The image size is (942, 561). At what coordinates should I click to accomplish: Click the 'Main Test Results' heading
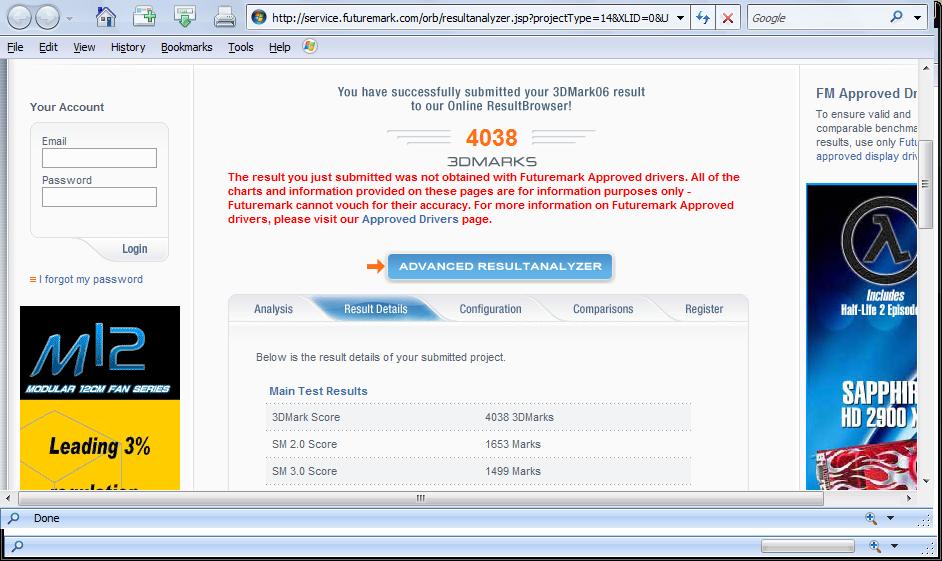318,391
